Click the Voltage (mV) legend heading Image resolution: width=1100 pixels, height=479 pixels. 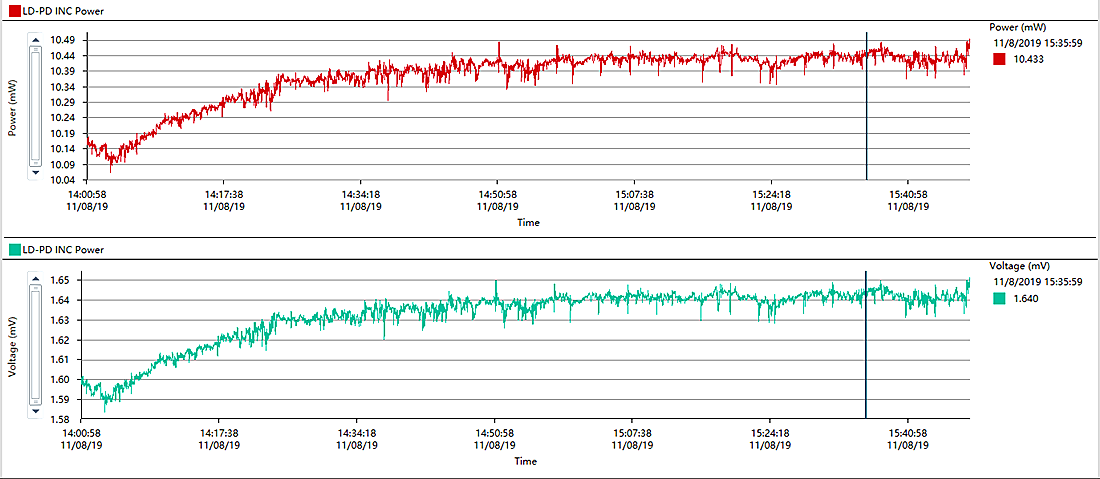pos(1019,266)
